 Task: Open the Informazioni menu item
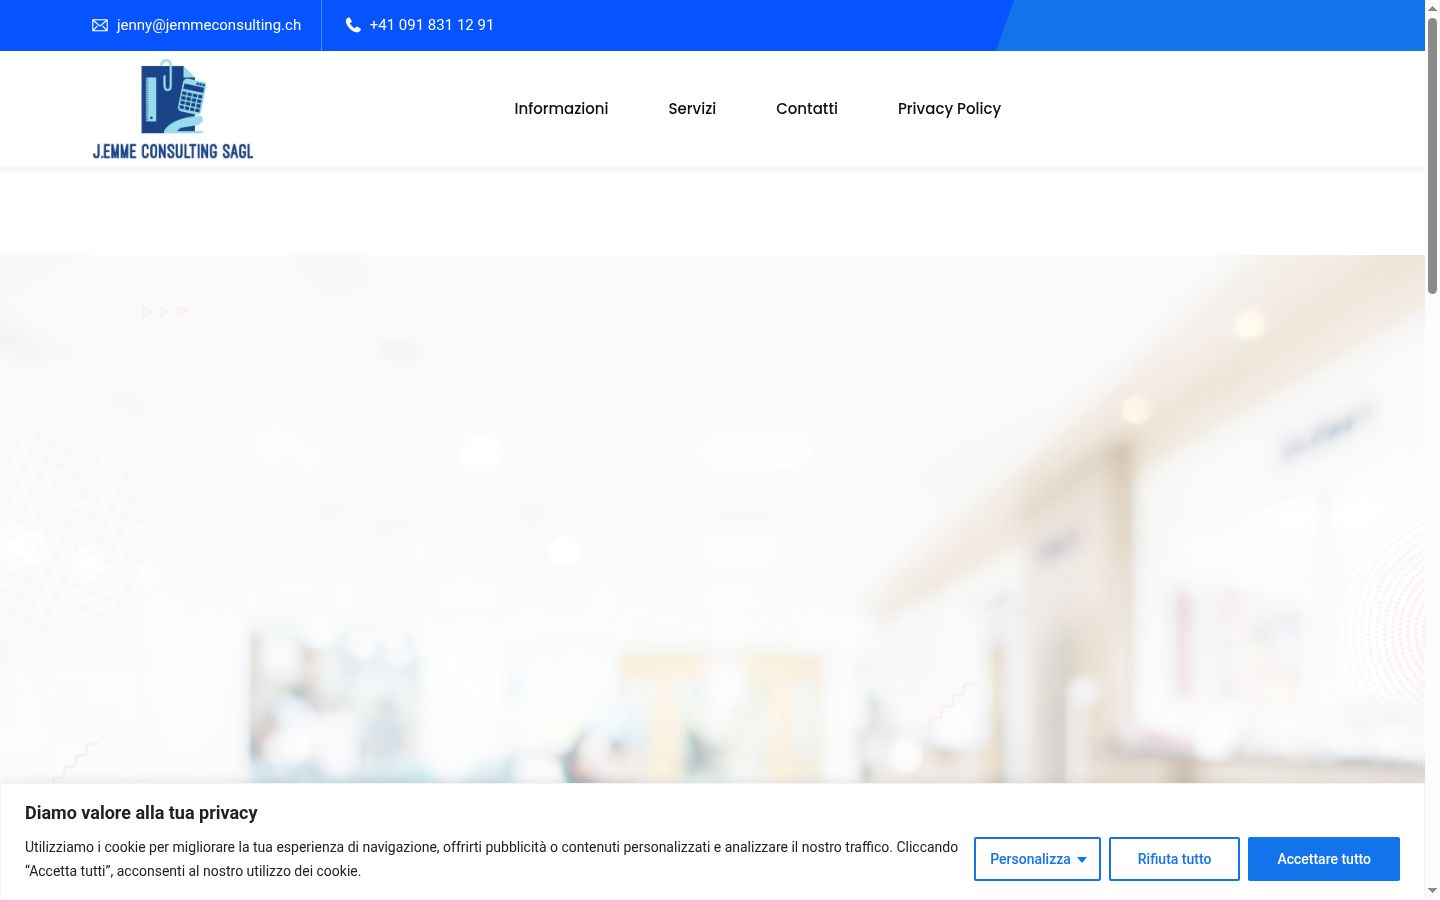[561, 108]
